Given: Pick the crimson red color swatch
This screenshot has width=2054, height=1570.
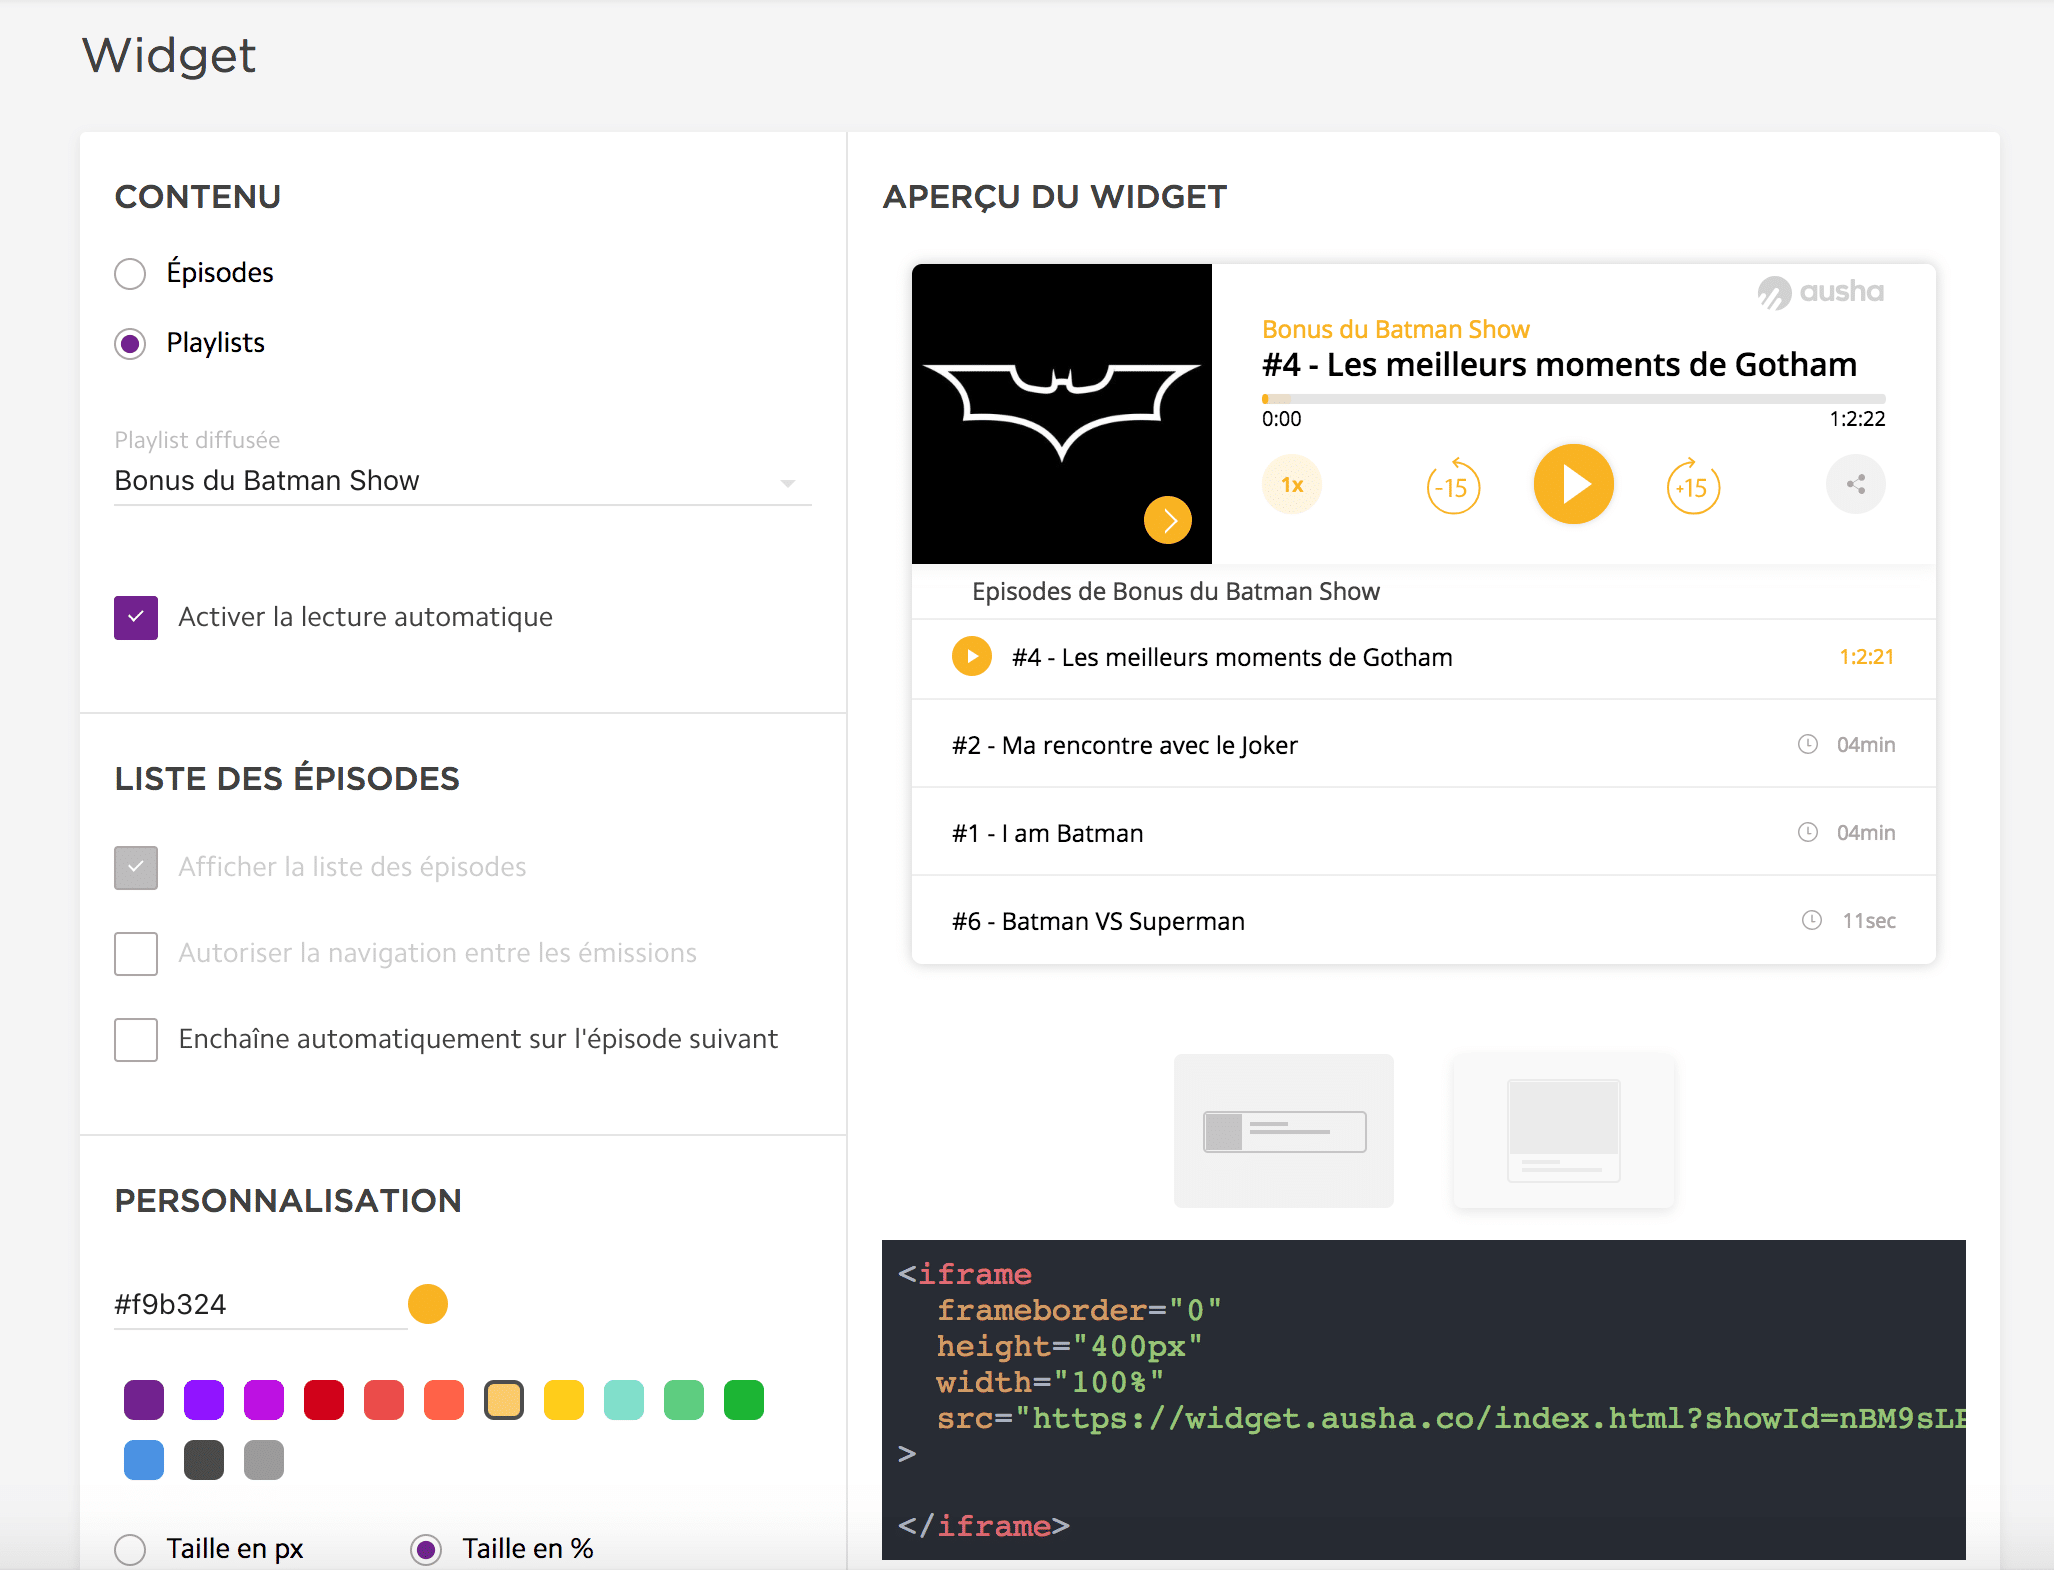Looking at the screenshot, I should pos(324,1400).
